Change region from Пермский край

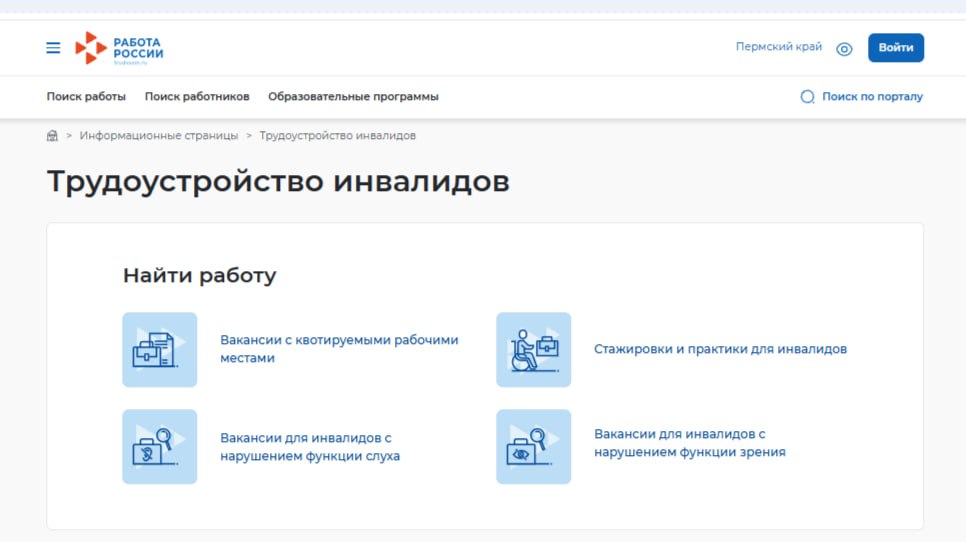pos(778,47)
